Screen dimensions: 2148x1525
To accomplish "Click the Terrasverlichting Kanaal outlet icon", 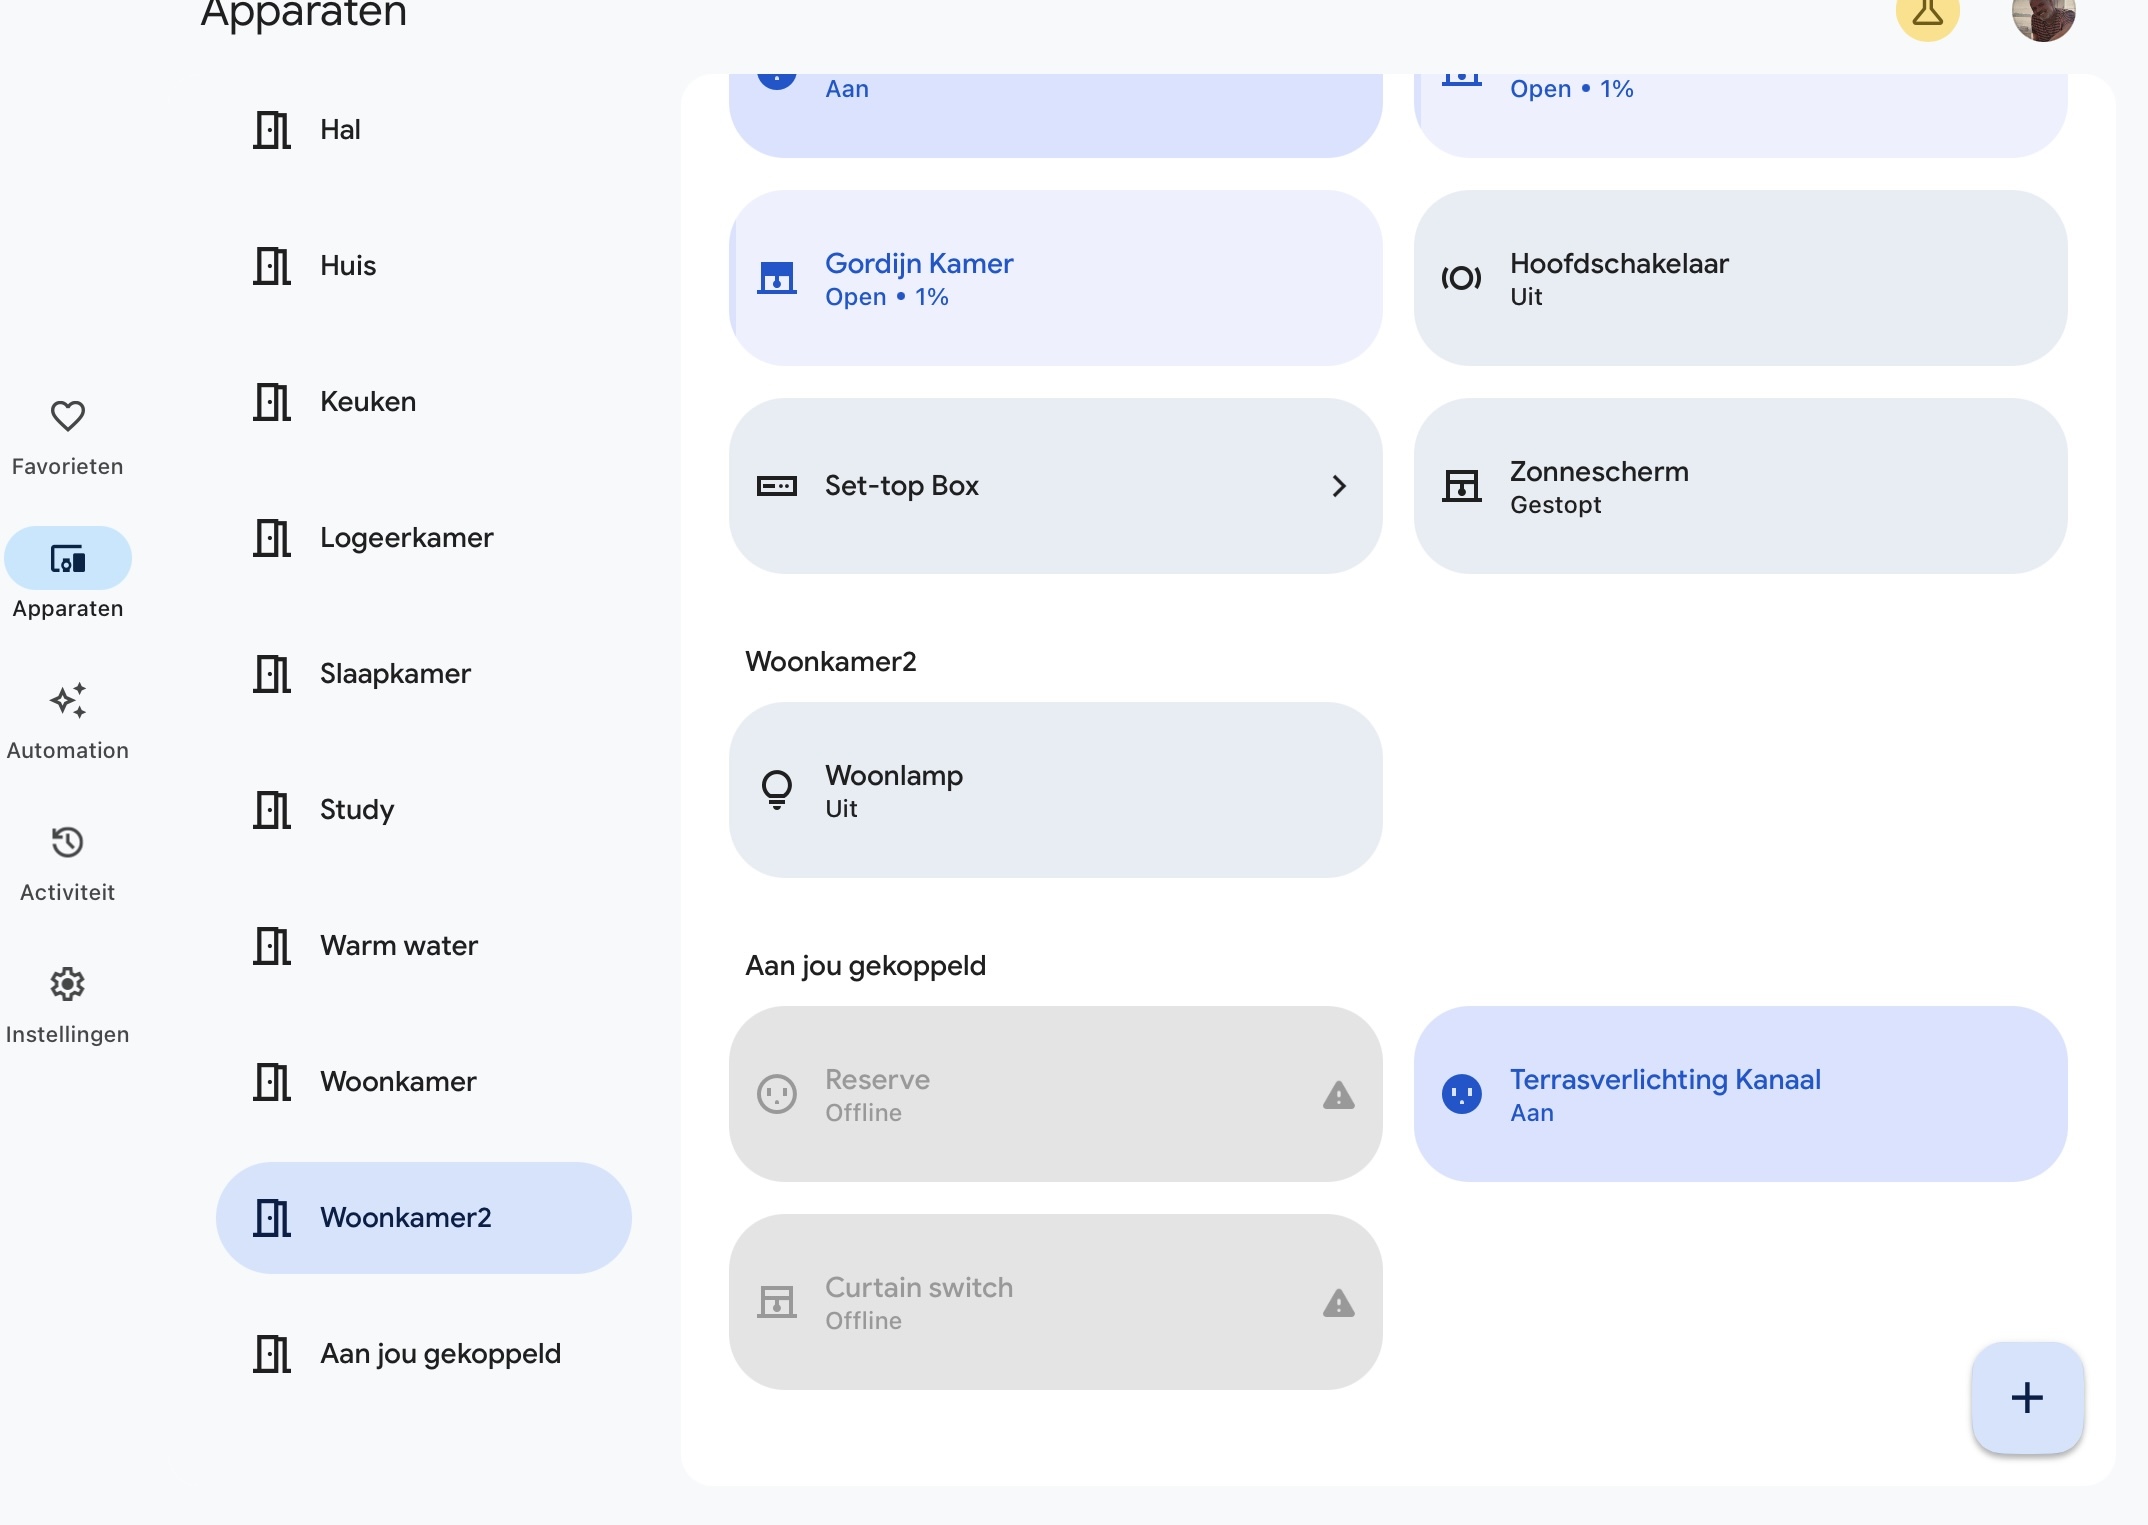I will [x=1461, y=1094].
